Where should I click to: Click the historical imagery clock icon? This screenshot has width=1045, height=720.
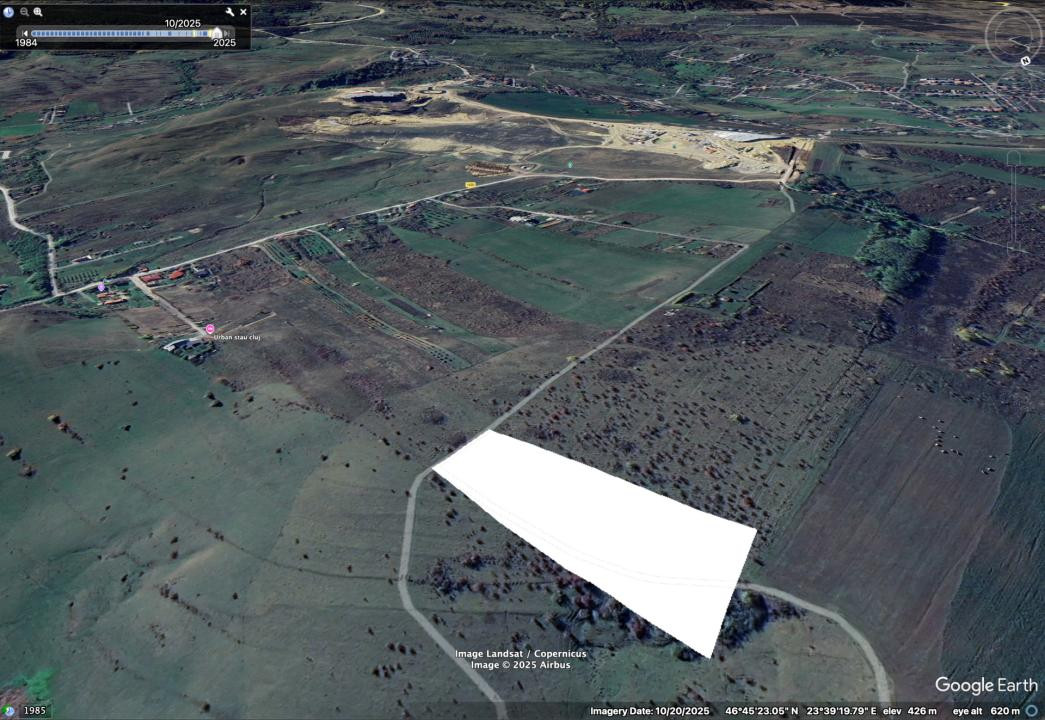point(9,12)
